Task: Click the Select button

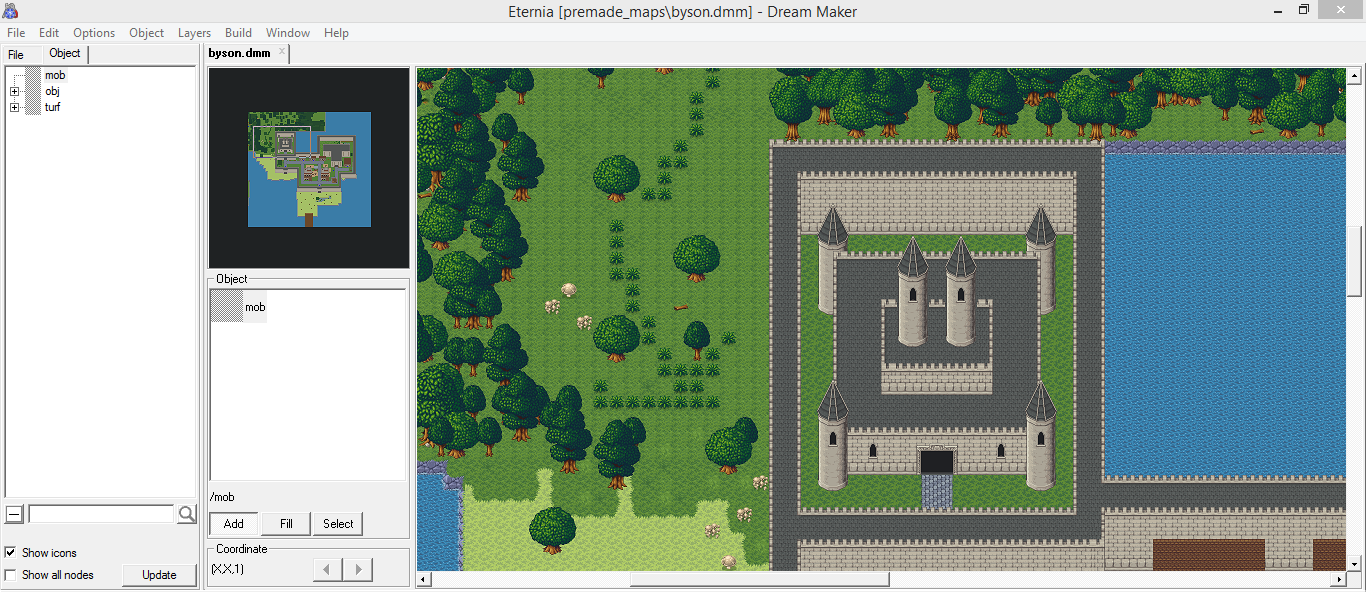Action: [338, 524]
